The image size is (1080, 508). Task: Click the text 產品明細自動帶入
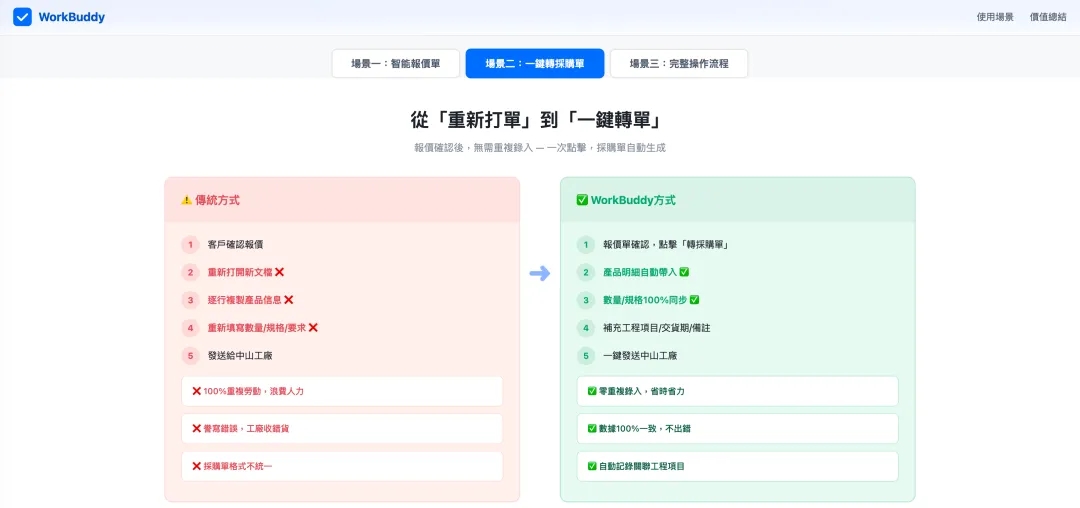[640, 273]
